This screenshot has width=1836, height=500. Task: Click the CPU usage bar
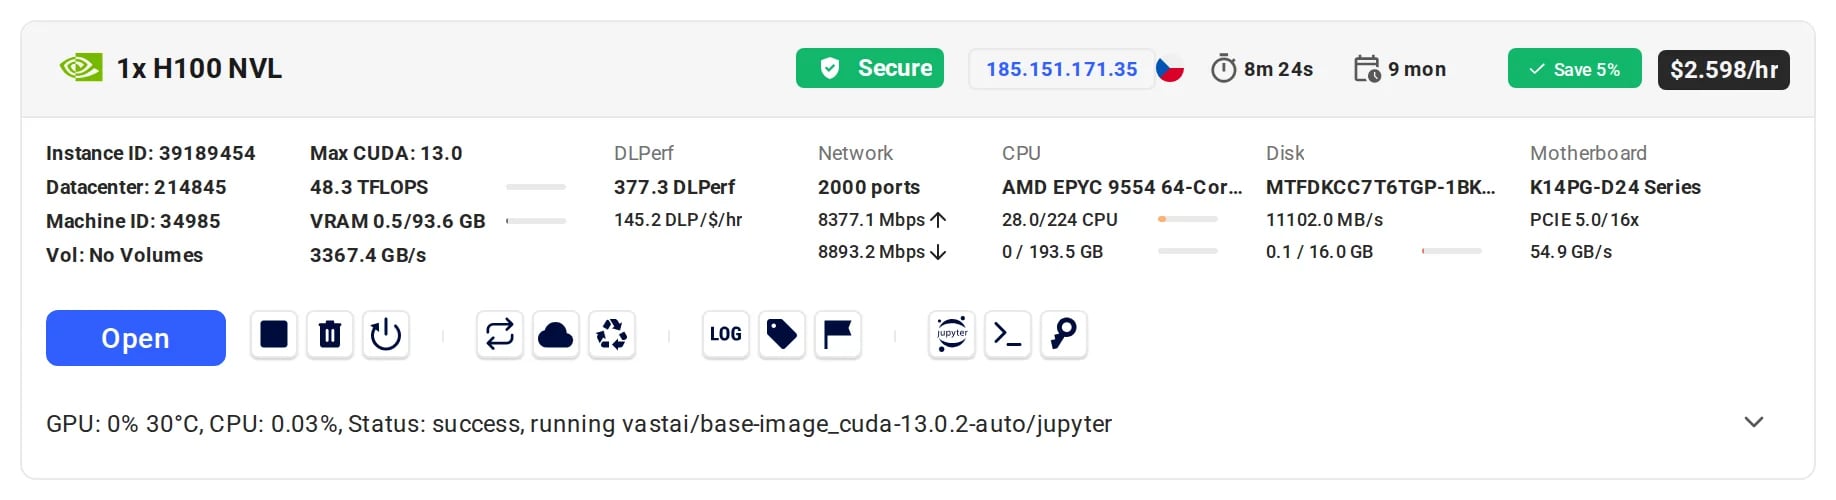pyautogui.click(x=1188, y=219)
